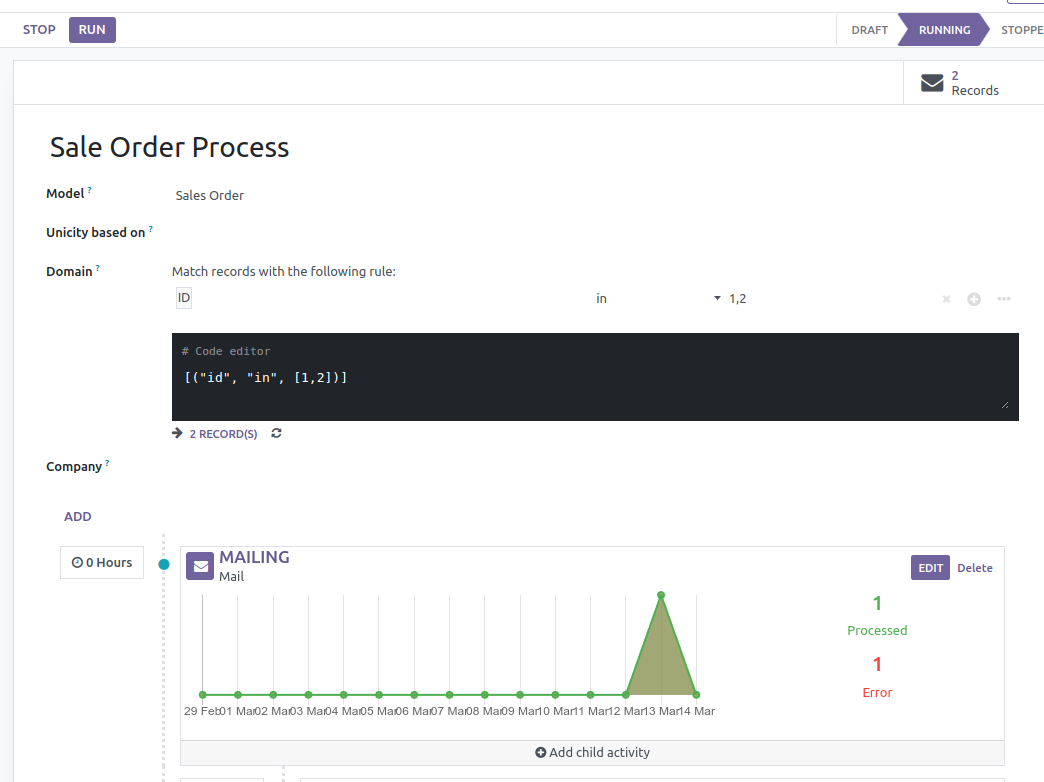Switch status to Draft
This screenshot has width=1044, height=782.
point(869,30)
